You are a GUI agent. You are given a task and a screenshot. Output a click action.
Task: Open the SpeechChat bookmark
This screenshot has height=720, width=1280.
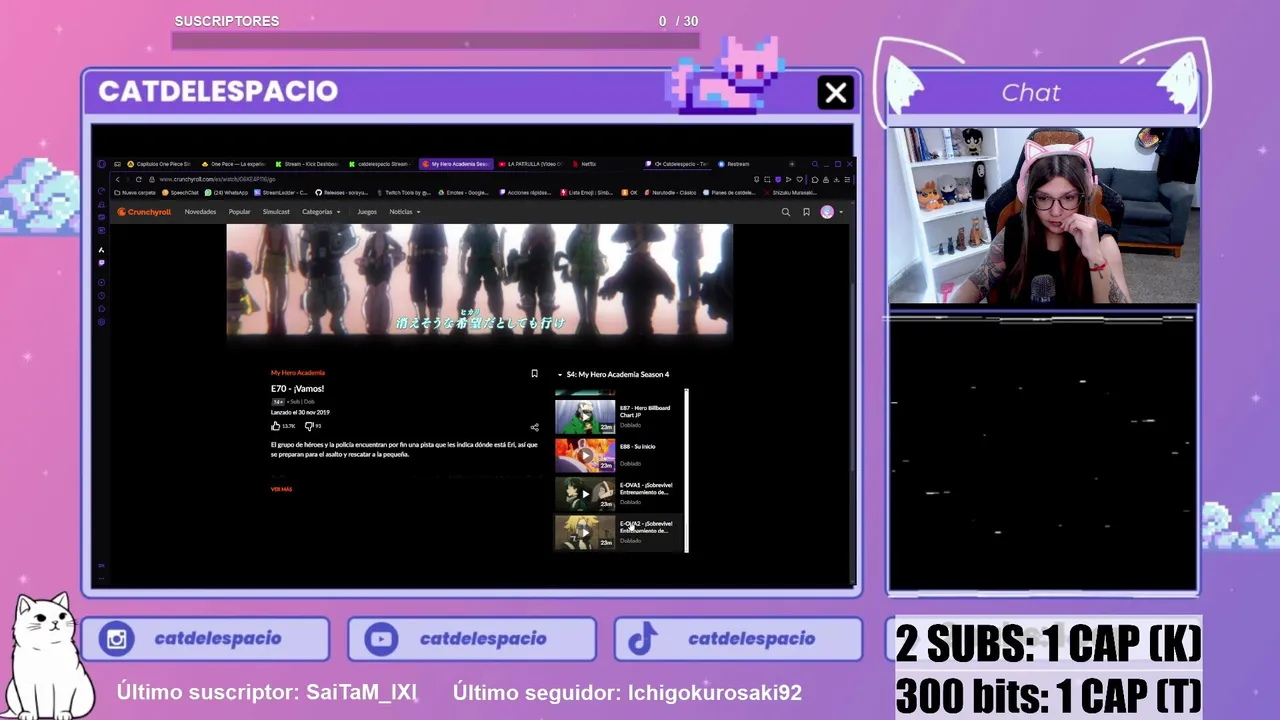click(x=181, y=192)
